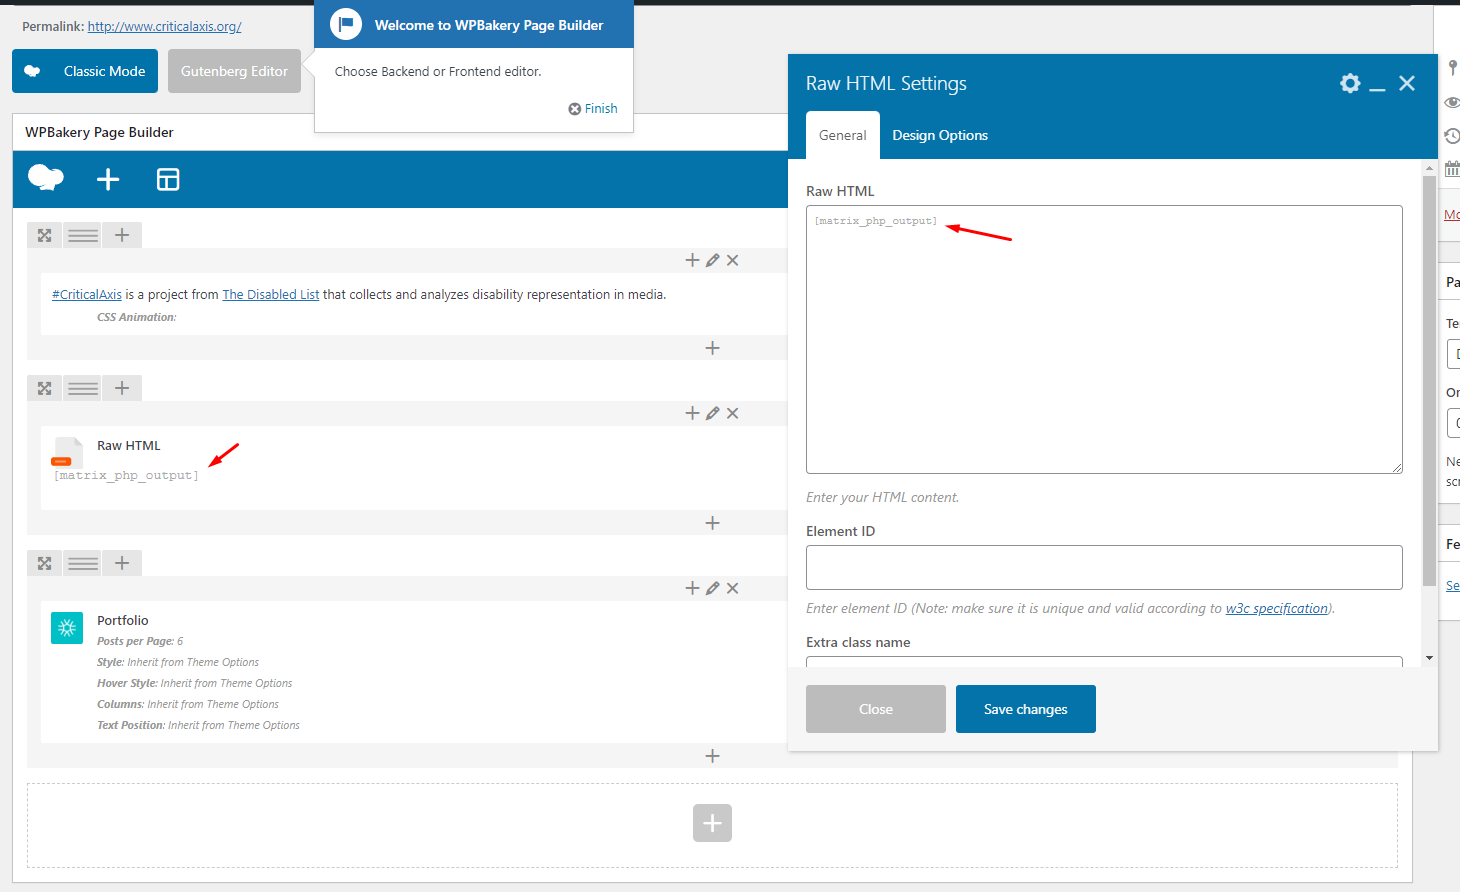Click the Classic Mode button

(85, 71)
